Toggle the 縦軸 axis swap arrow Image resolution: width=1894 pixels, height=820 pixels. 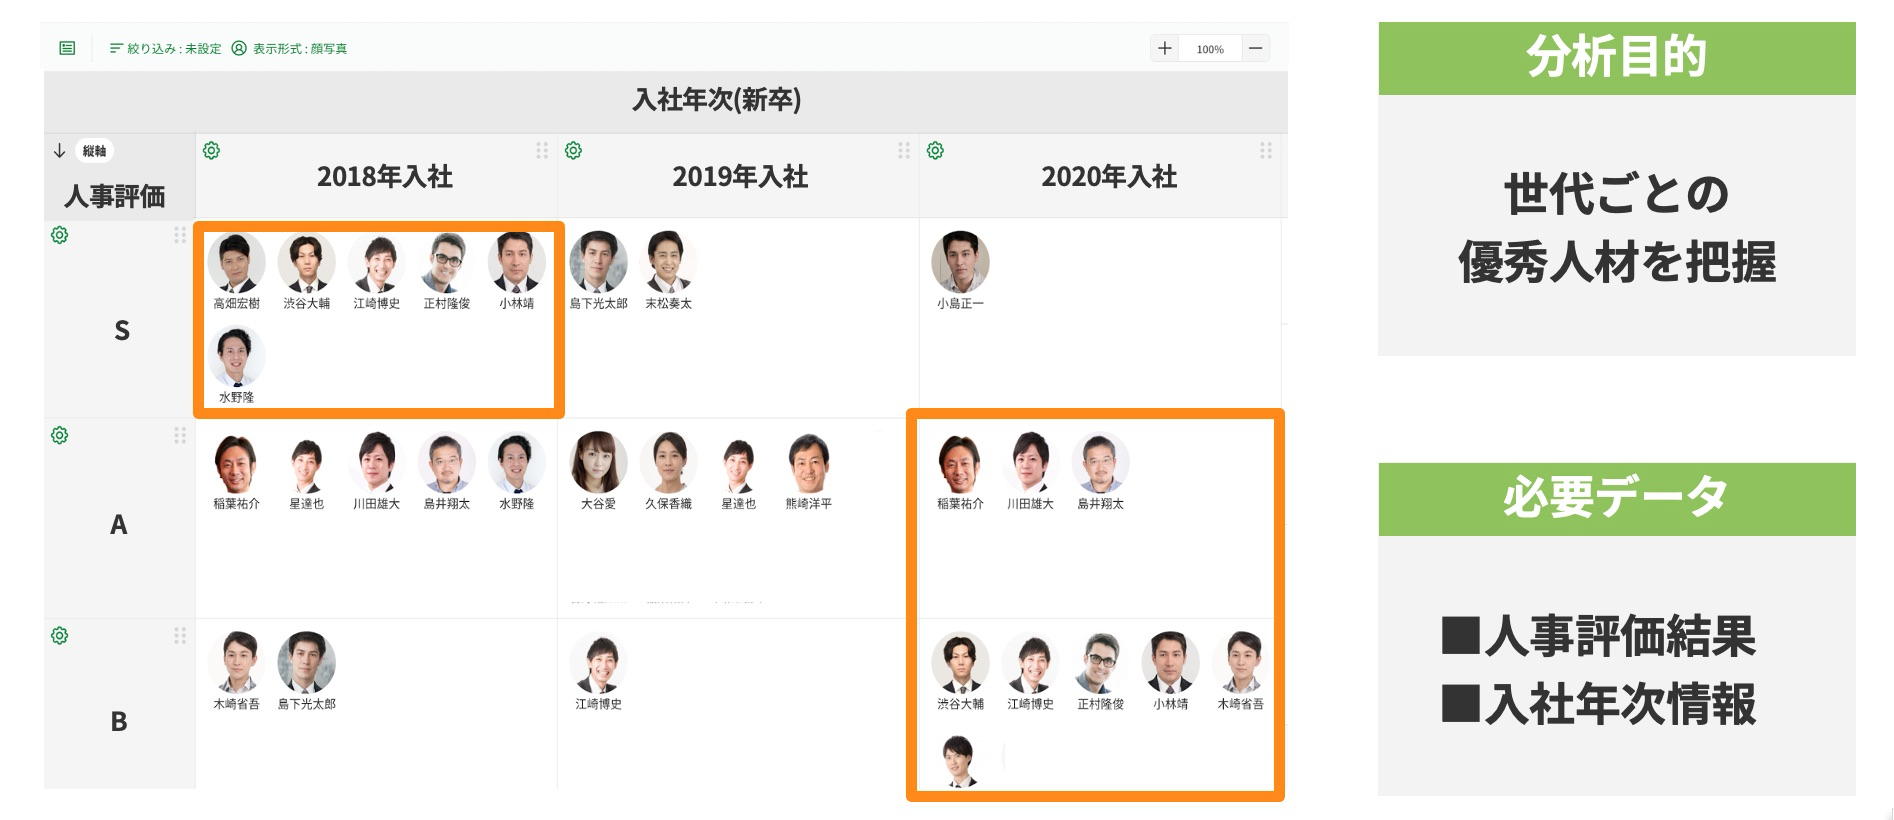[x=60, y=151]
